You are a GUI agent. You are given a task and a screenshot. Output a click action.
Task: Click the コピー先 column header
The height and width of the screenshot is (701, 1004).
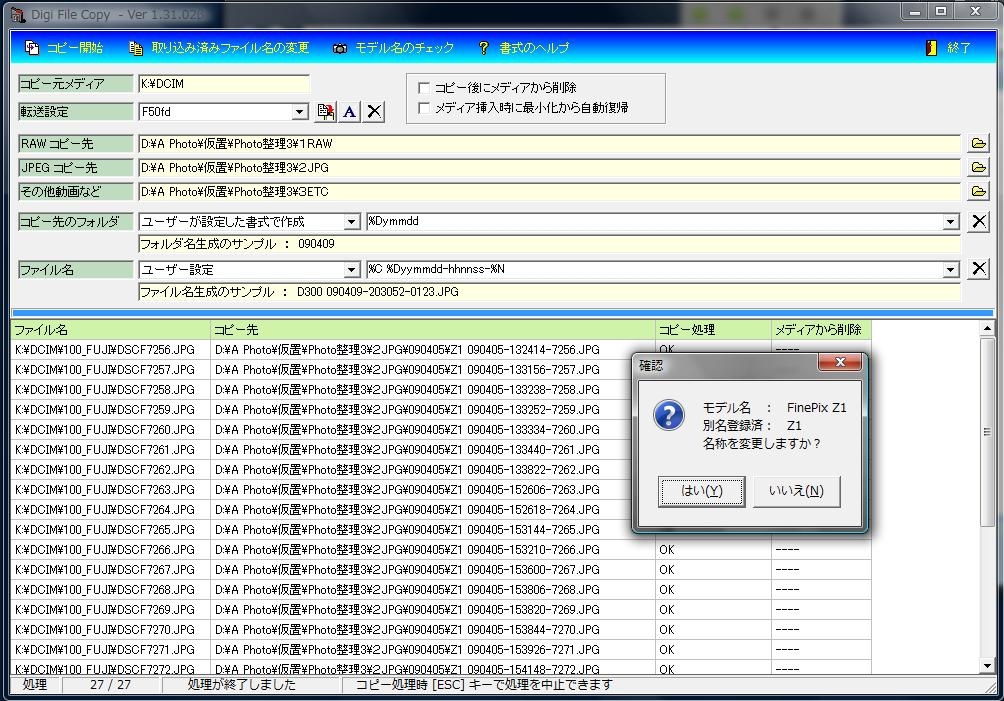point(433,330)
